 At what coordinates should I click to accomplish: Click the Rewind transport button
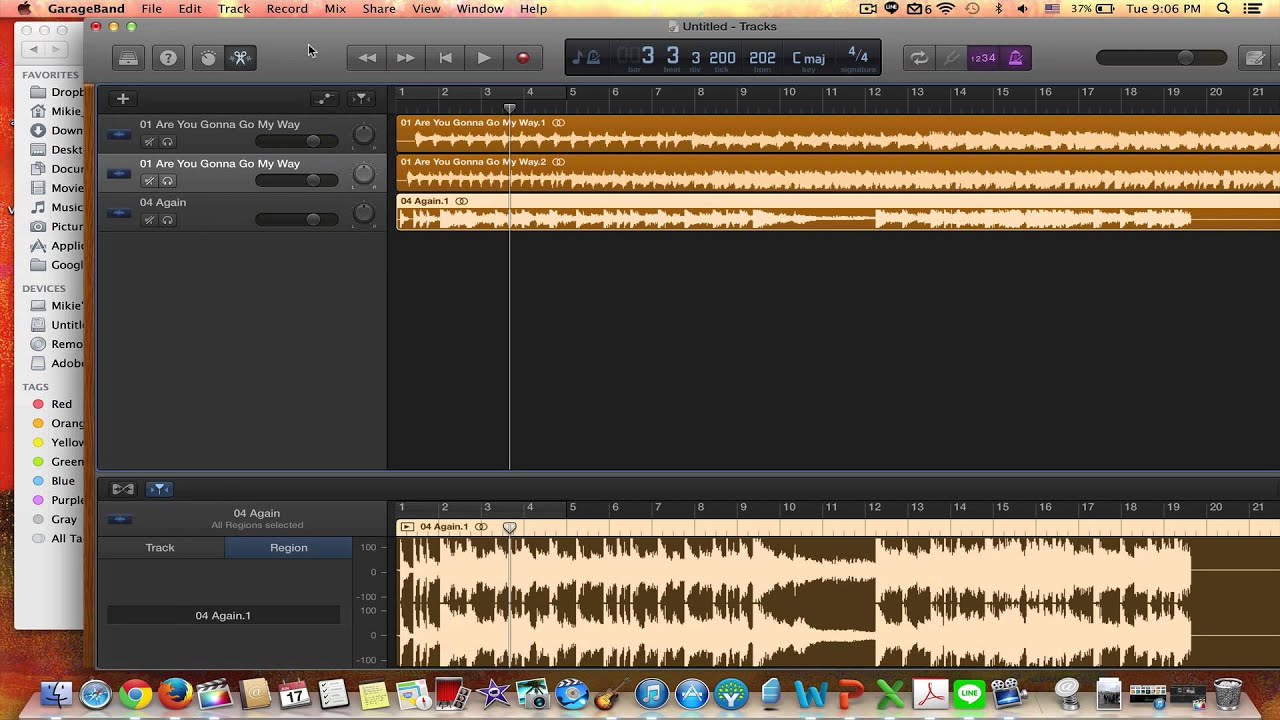click(x=367, y=58)
